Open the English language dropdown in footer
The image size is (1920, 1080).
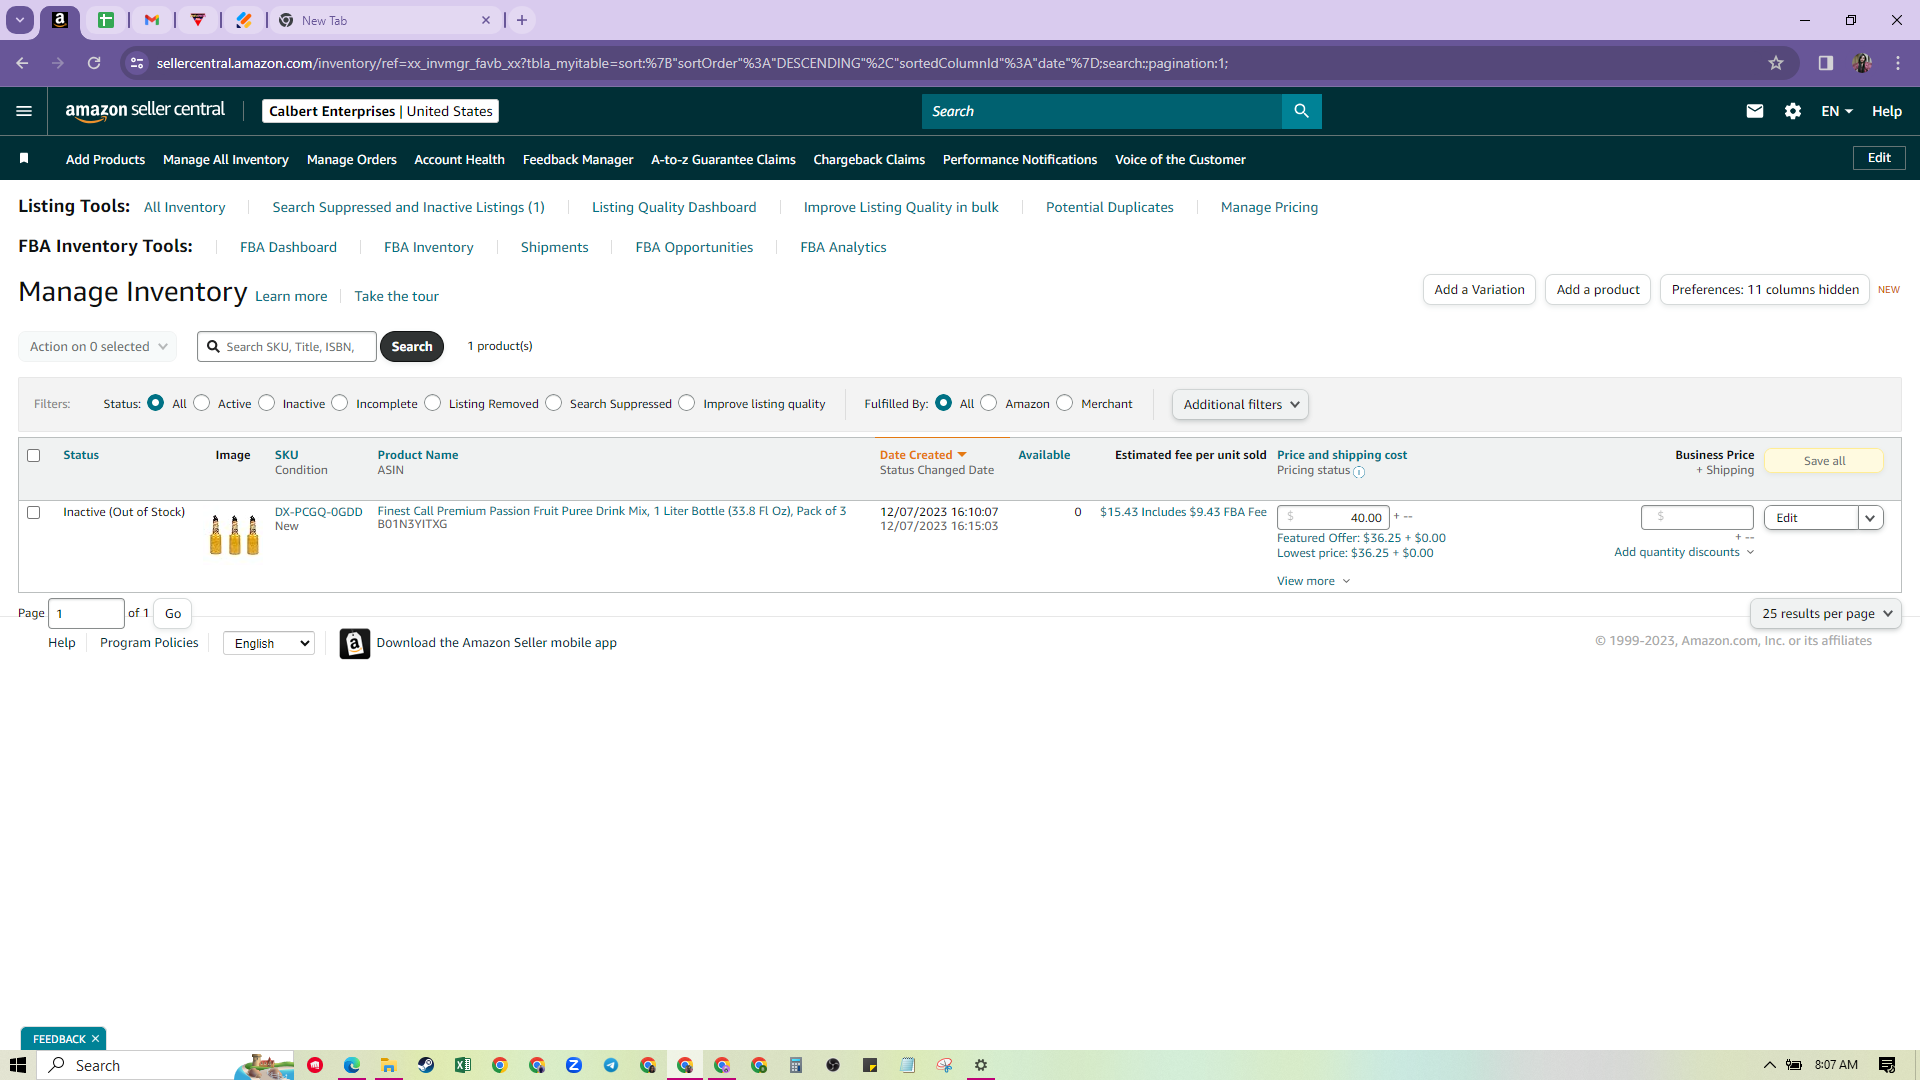(269, 643)
